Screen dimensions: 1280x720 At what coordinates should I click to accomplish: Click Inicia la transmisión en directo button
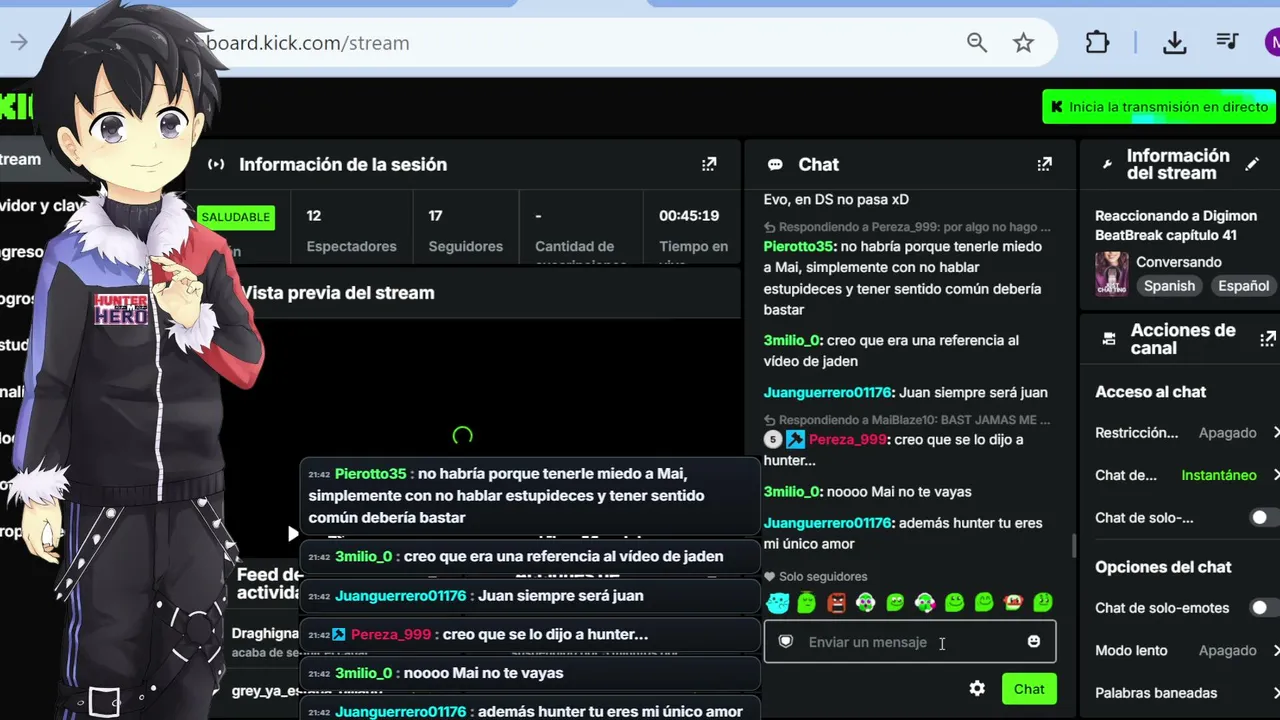coord(1159,107)
